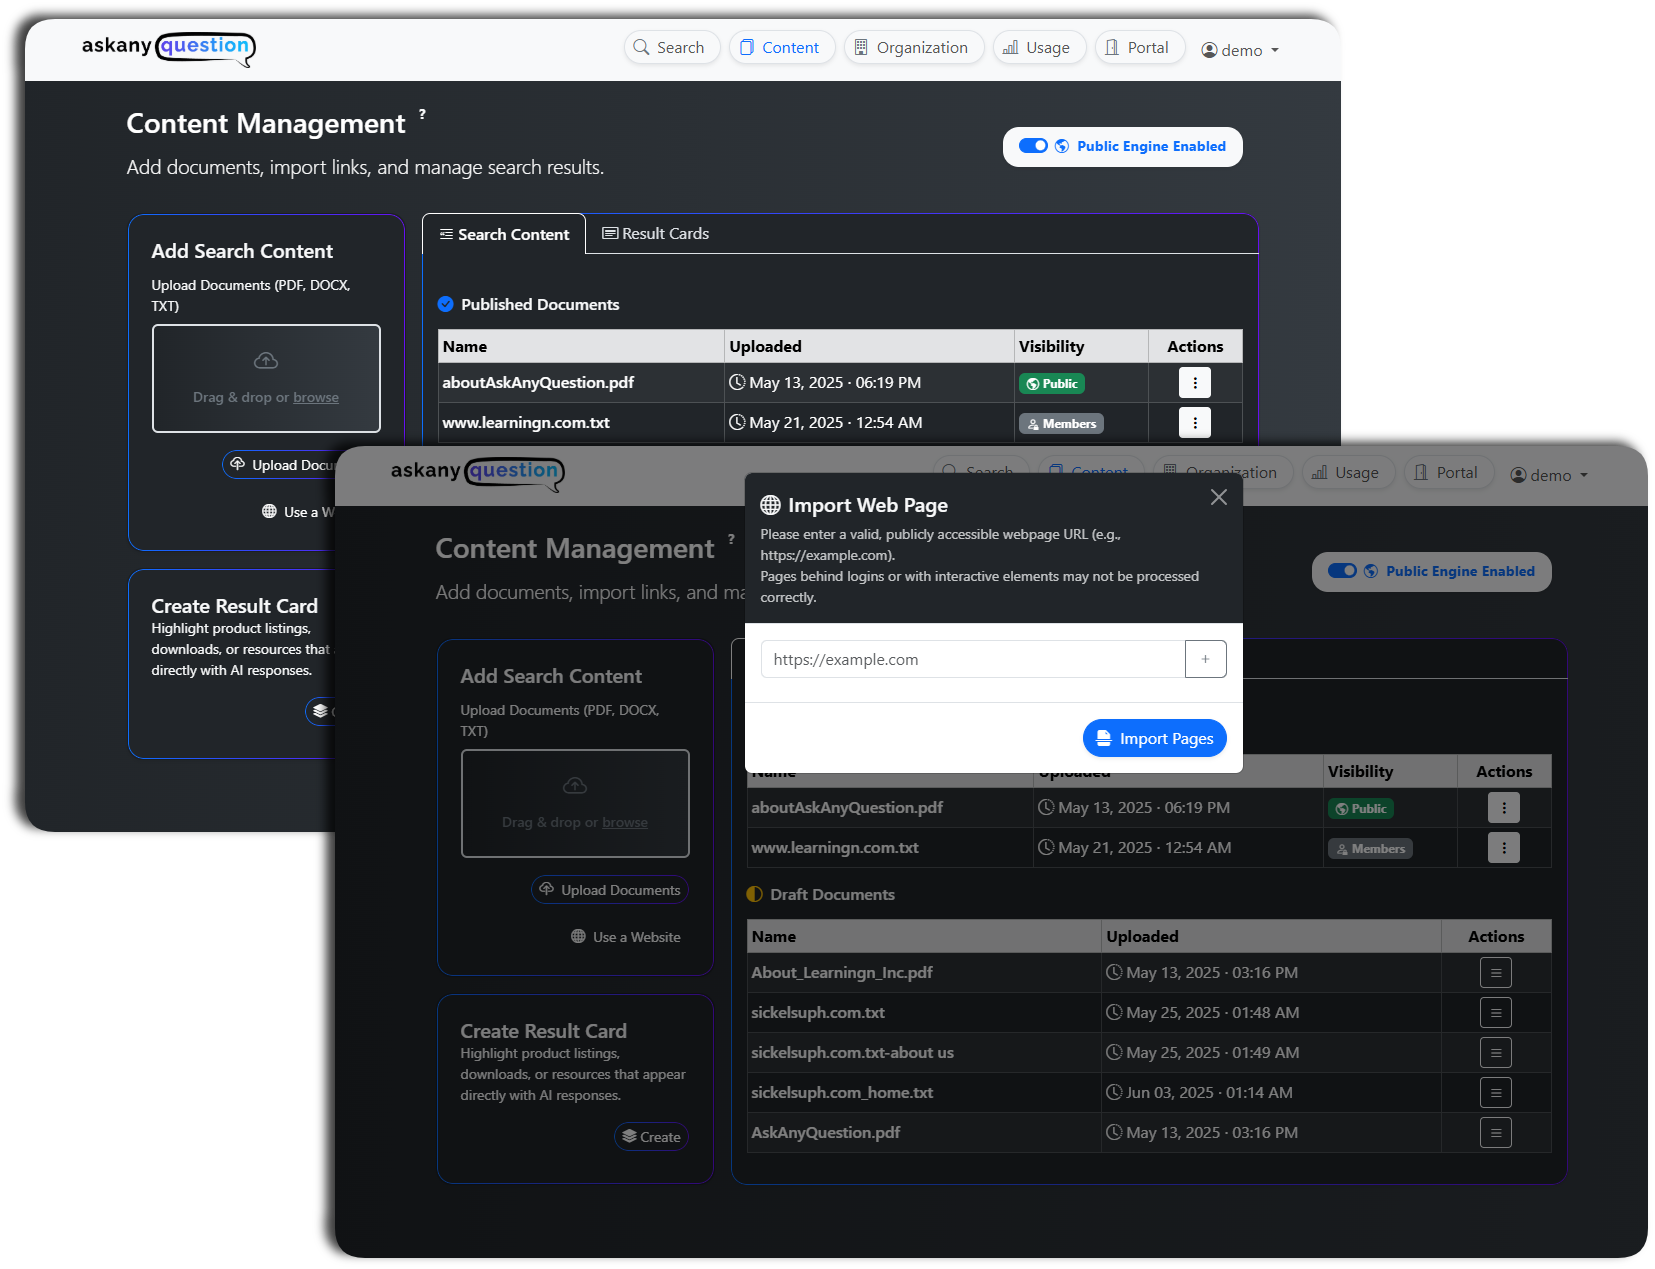Image resolution: width=1655 pixels, height=1269 pixels.
Task: Click Draft Documents half-circle icon
Action: (x=755, y=894)
